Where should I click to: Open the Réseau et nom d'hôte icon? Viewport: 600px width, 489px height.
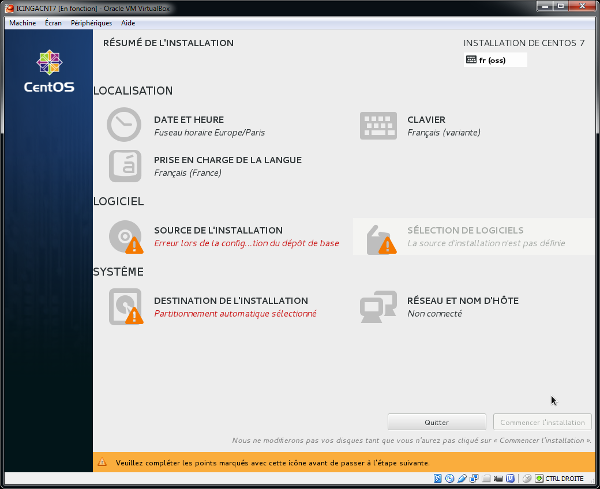pyautogui.click(x=378, y=306)
